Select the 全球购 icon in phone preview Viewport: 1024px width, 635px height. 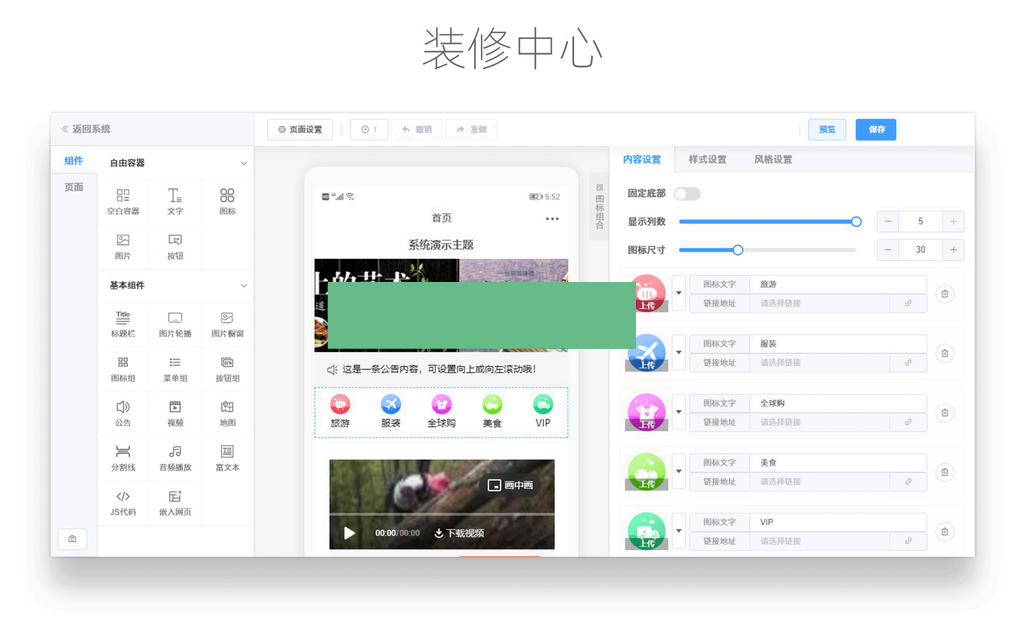pyautogui.click(x=441, y=412)
